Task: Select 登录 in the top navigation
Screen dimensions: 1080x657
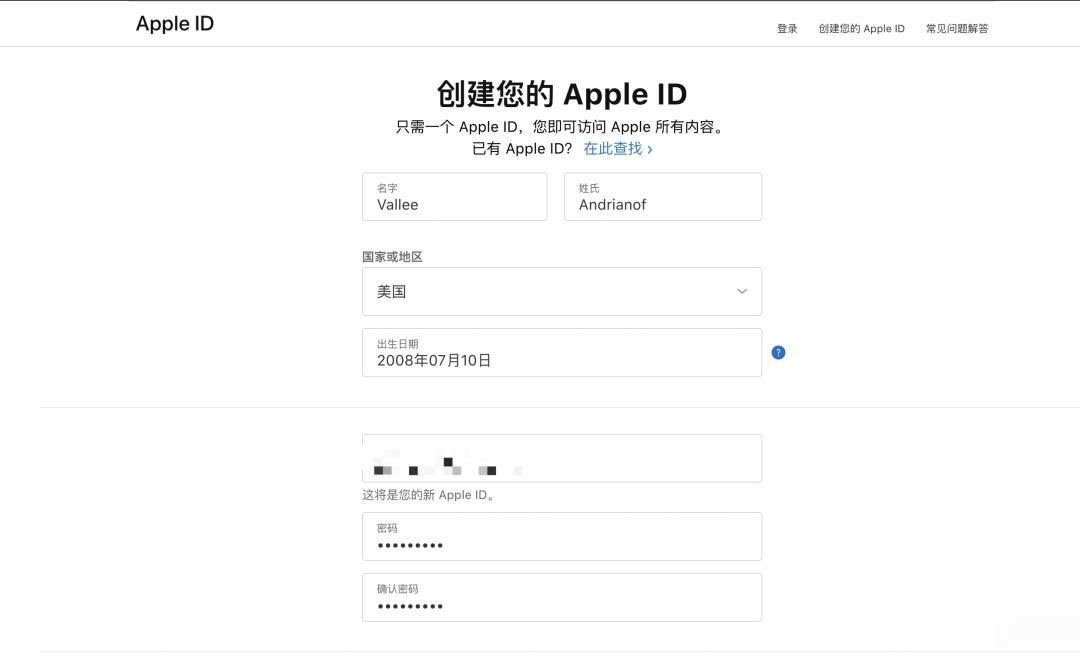Action: pyautogui.click(x=787, y=28)
